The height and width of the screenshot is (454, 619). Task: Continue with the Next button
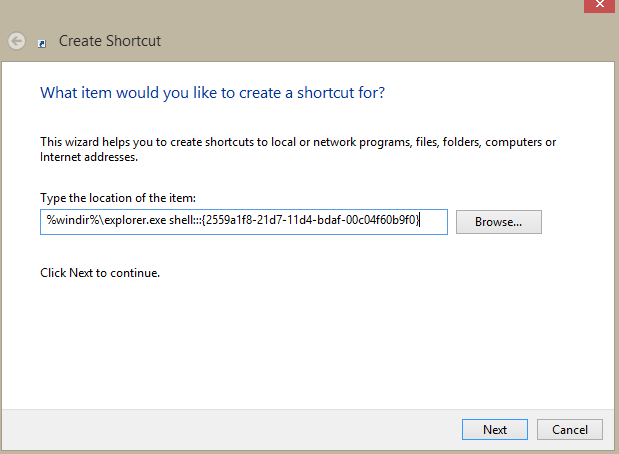pos(495,430)
